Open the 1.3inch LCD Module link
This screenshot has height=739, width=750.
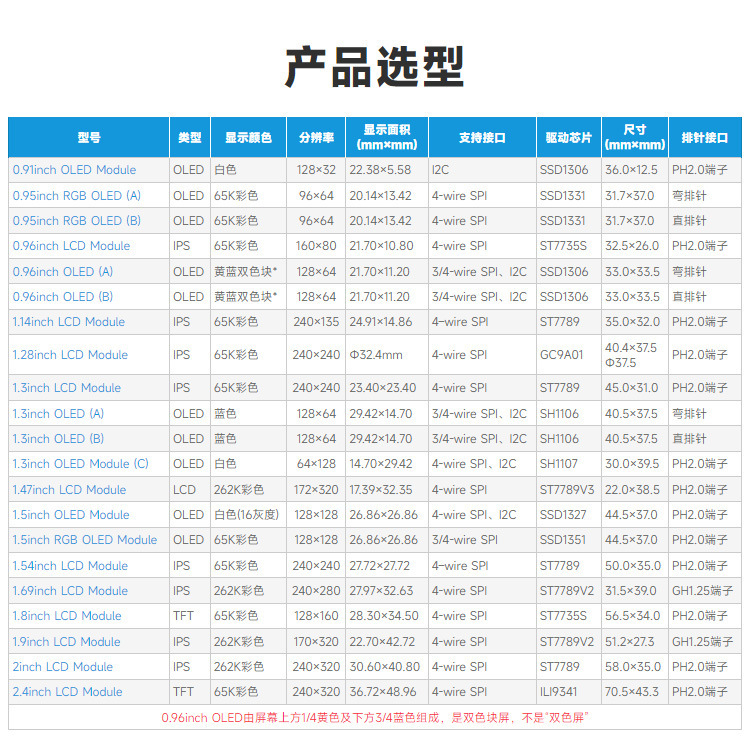pos(66,388)
